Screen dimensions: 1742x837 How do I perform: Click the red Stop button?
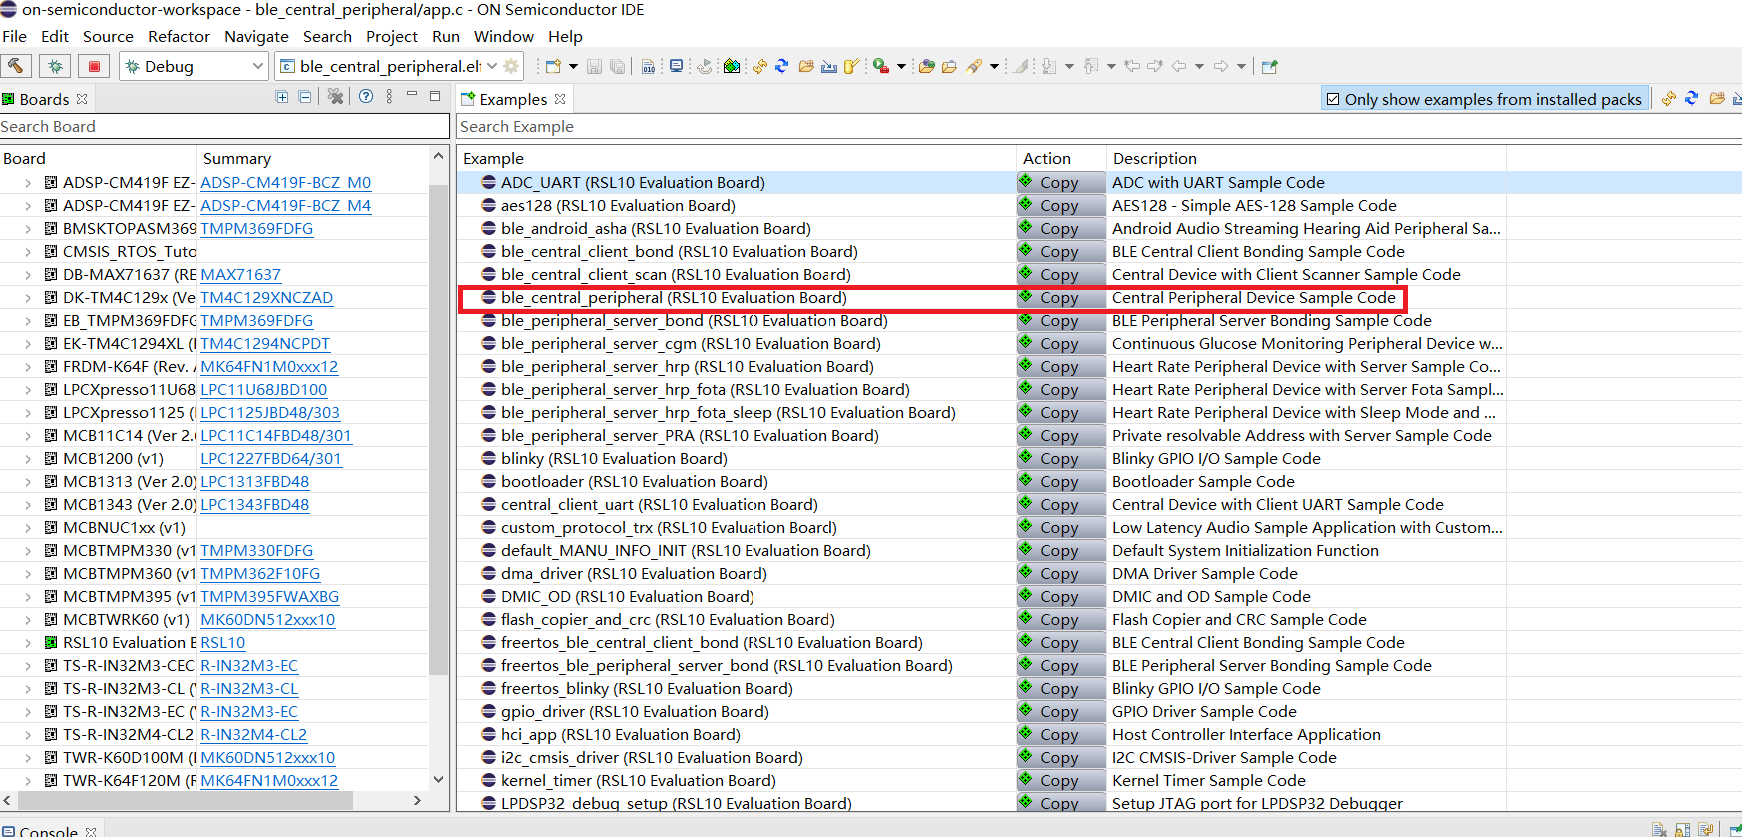[x=94, y=66]
